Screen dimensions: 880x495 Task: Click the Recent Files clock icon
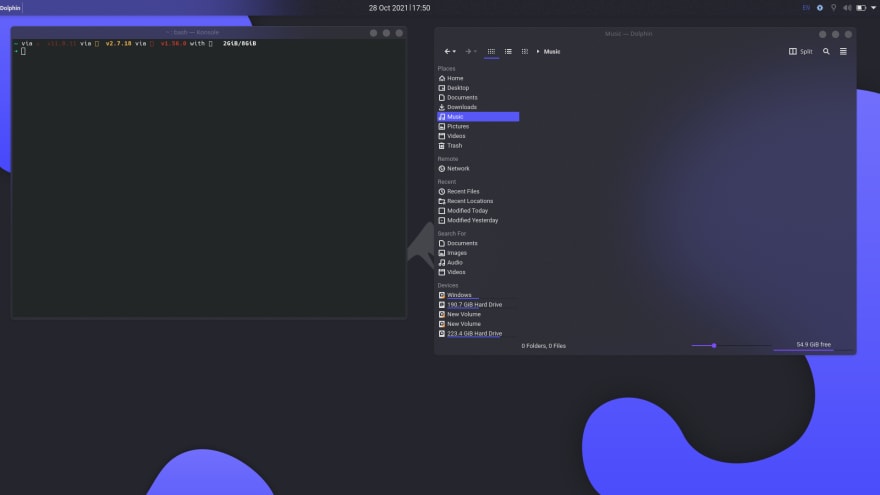point(442,191)
